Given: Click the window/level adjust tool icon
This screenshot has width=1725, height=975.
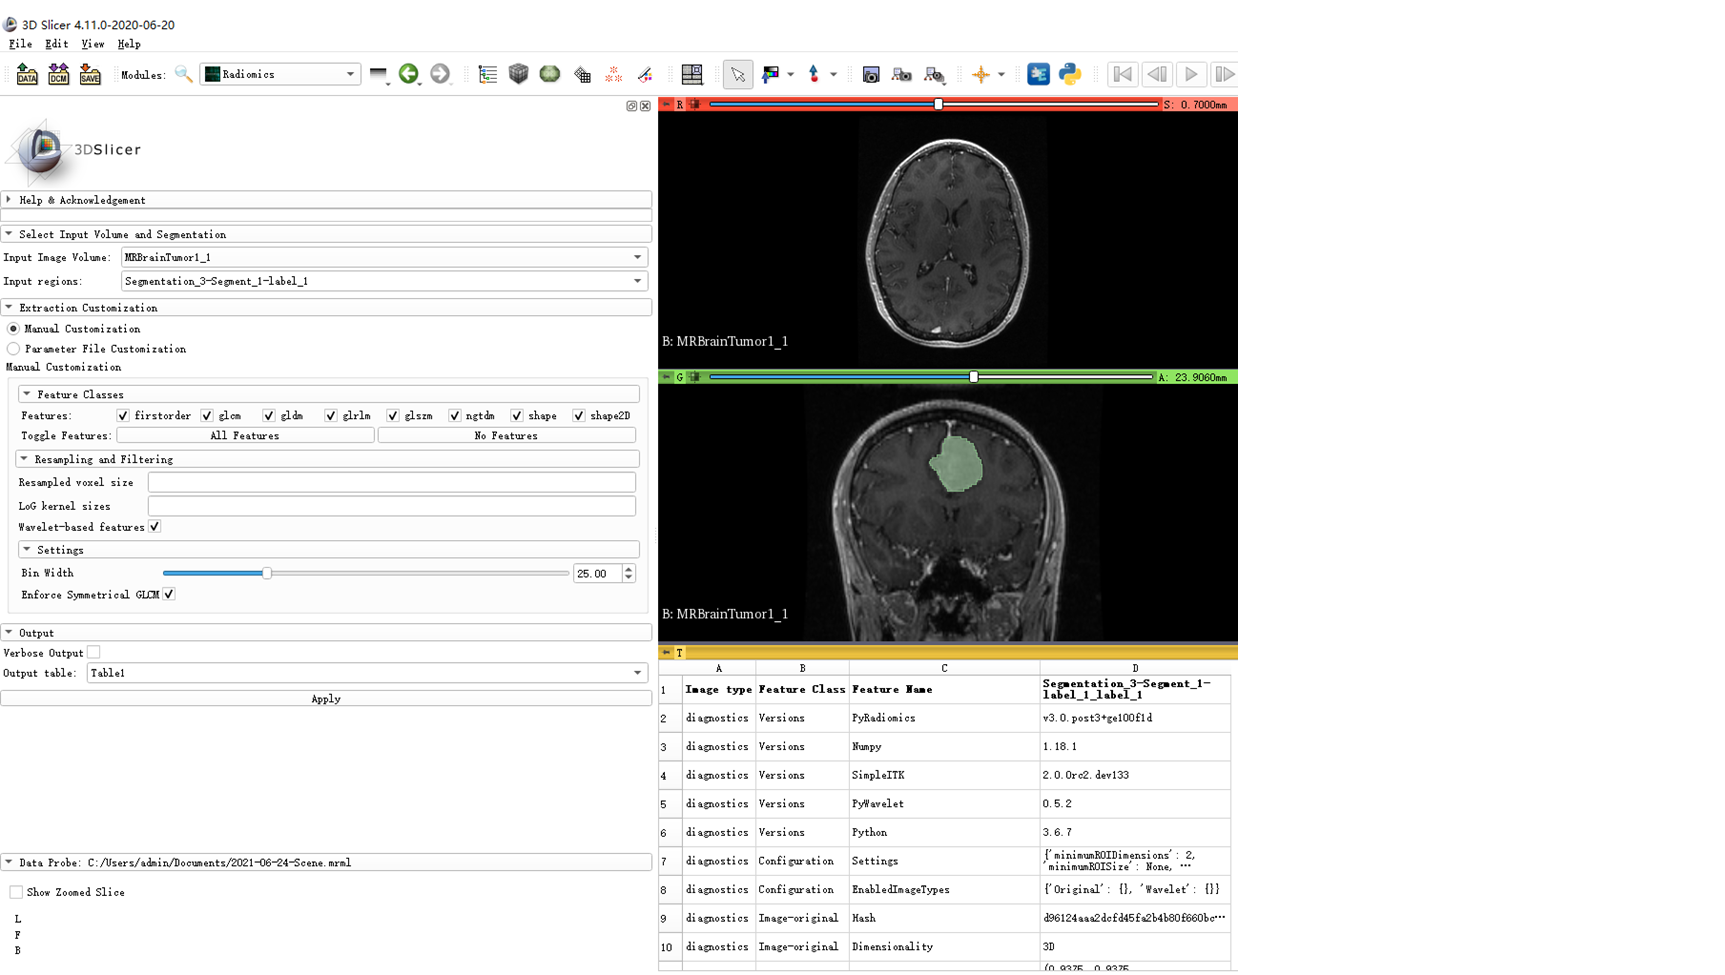Looking at the screenshot, I should coord(771,74).
